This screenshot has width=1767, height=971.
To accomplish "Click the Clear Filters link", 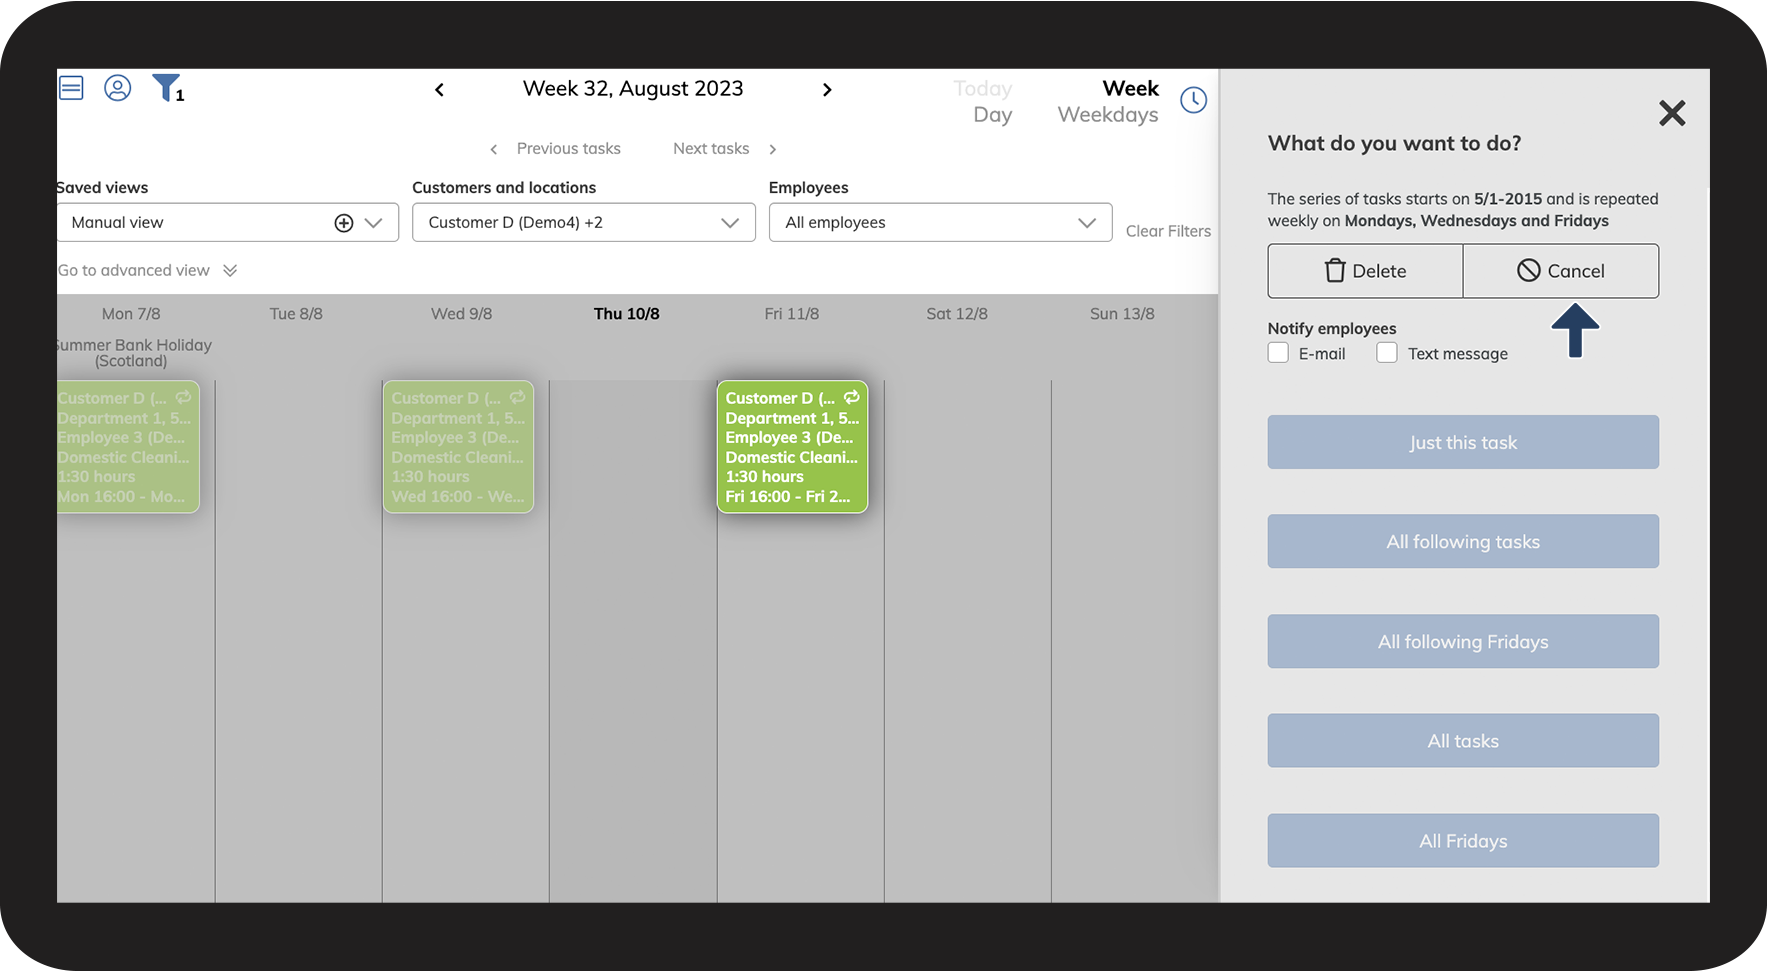I will point(1168,231).
